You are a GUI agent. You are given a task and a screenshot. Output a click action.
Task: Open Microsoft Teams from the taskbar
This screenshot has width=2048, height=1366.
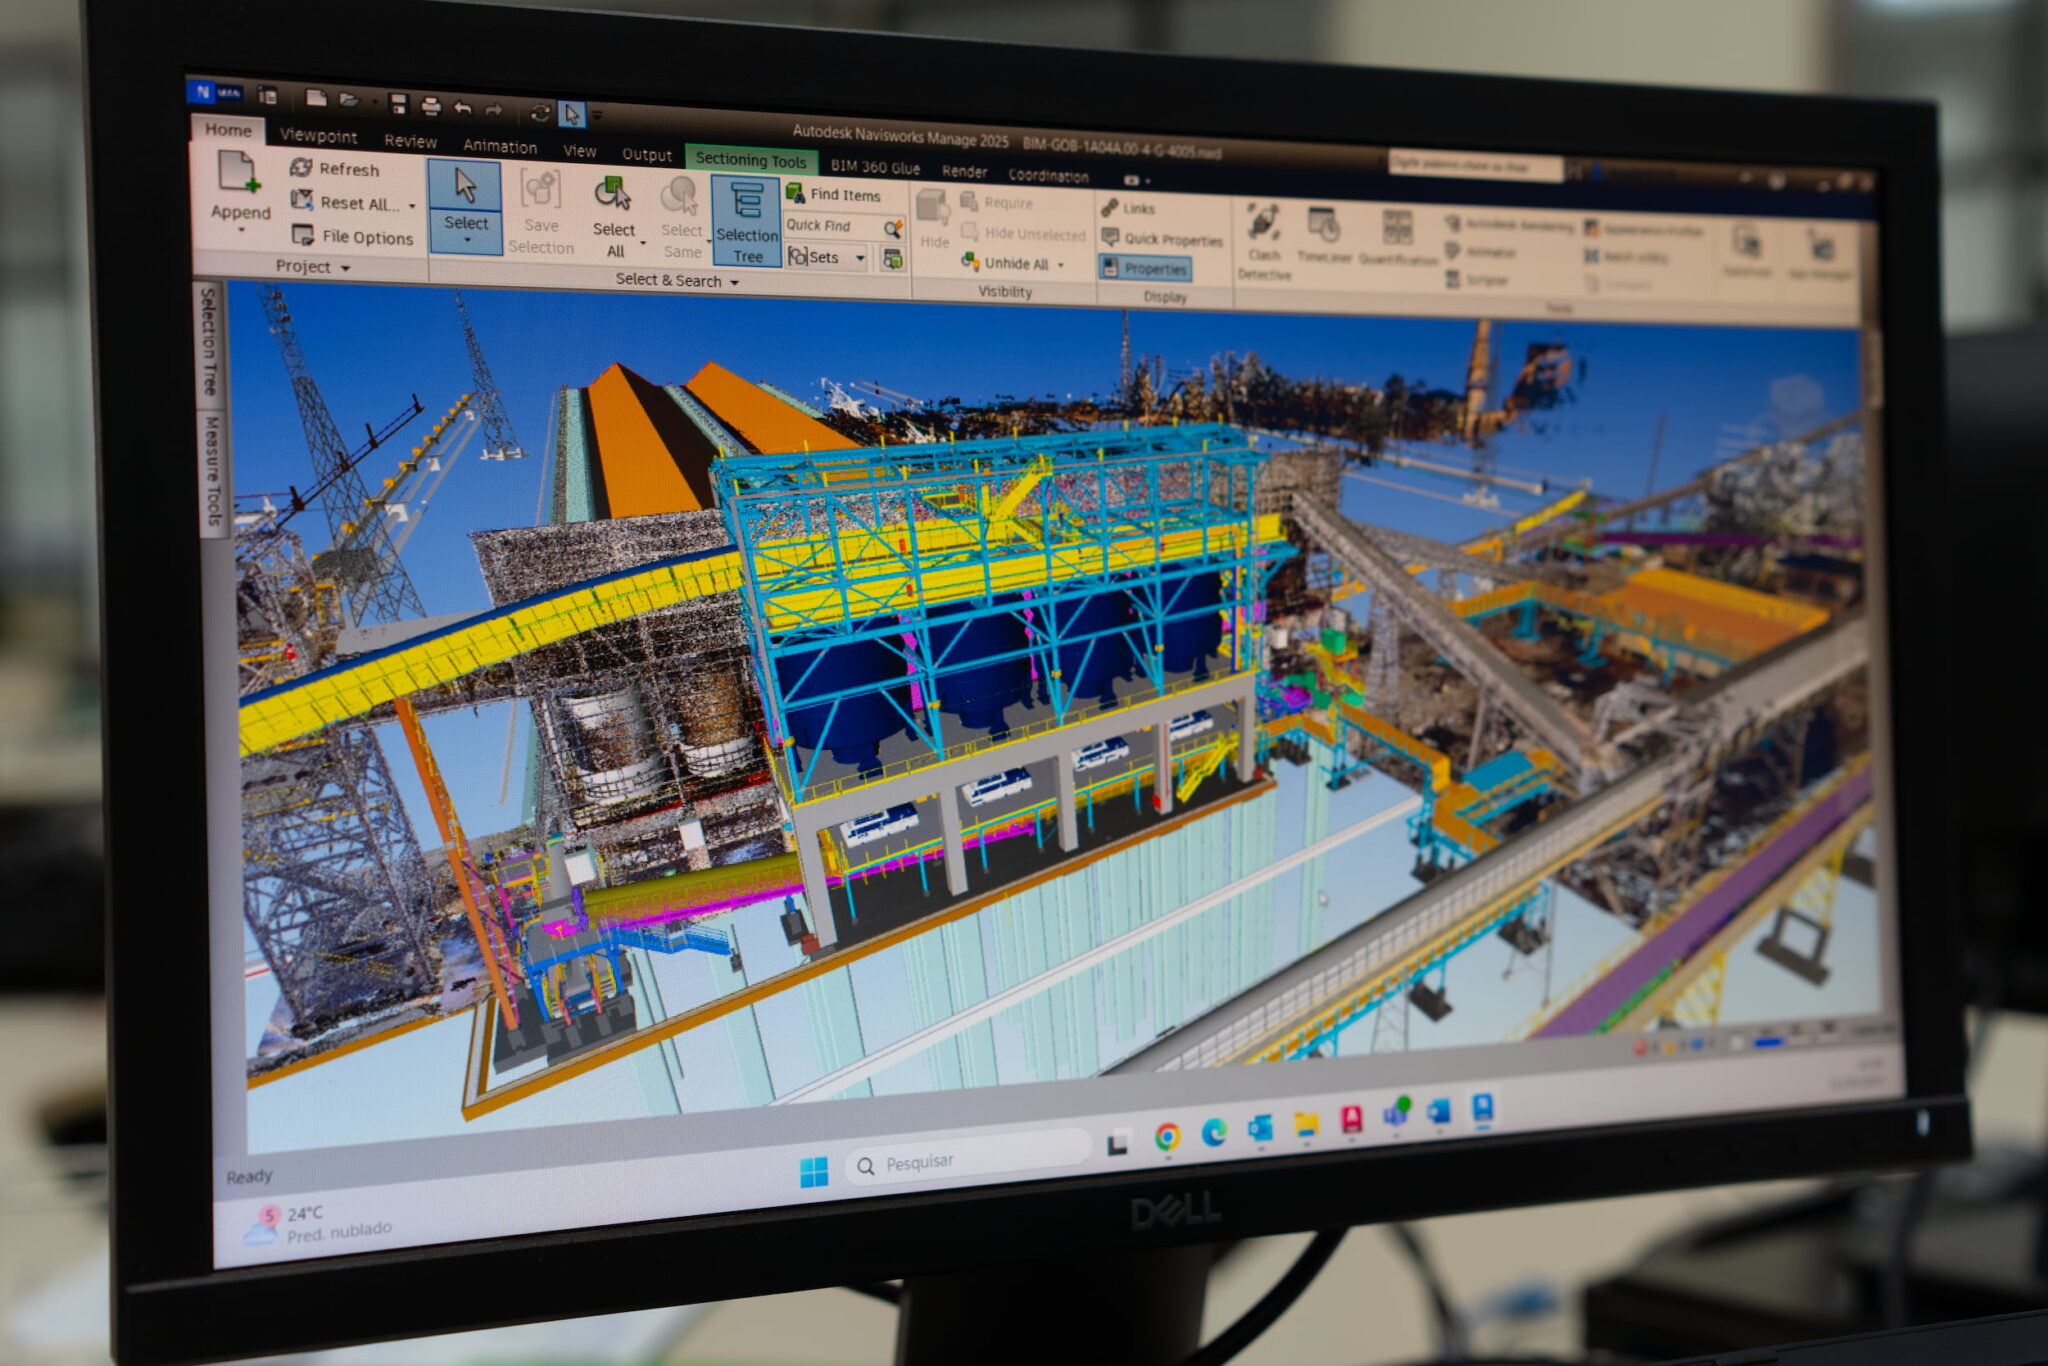(x=1396, y=1113)
